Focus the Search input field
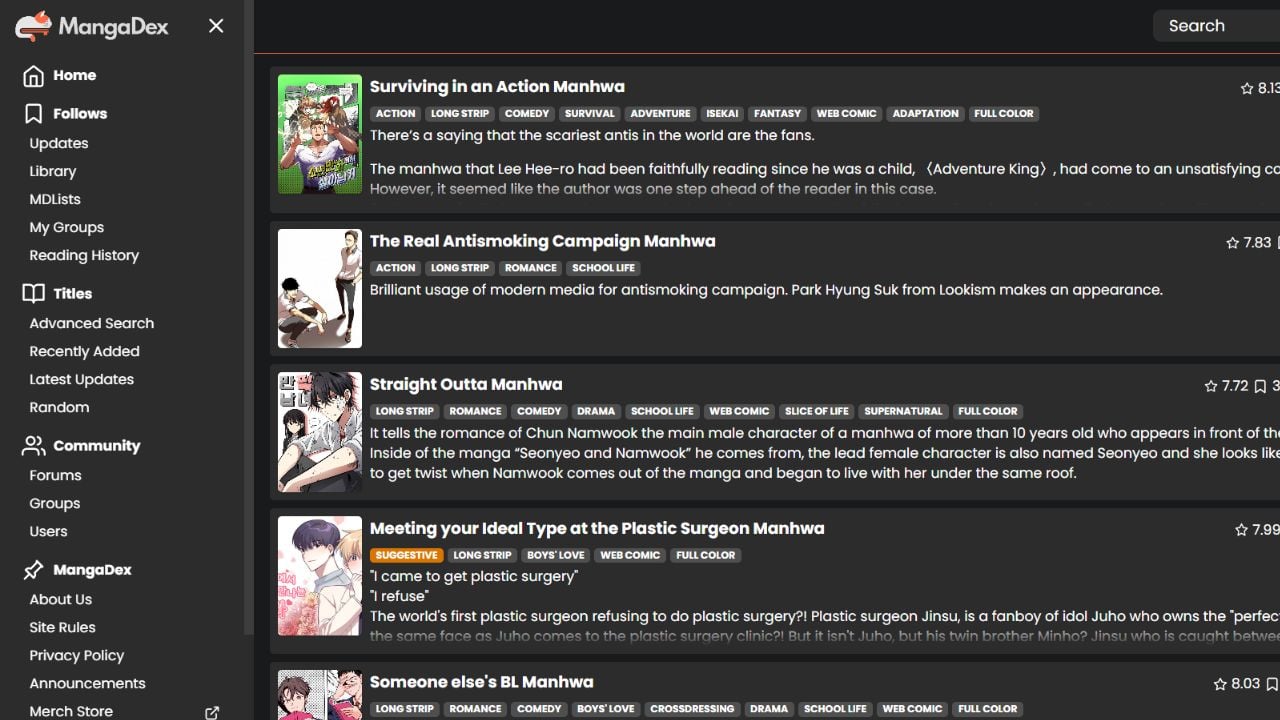Screen dimensions: 1280x720 tap(1216, 26)
